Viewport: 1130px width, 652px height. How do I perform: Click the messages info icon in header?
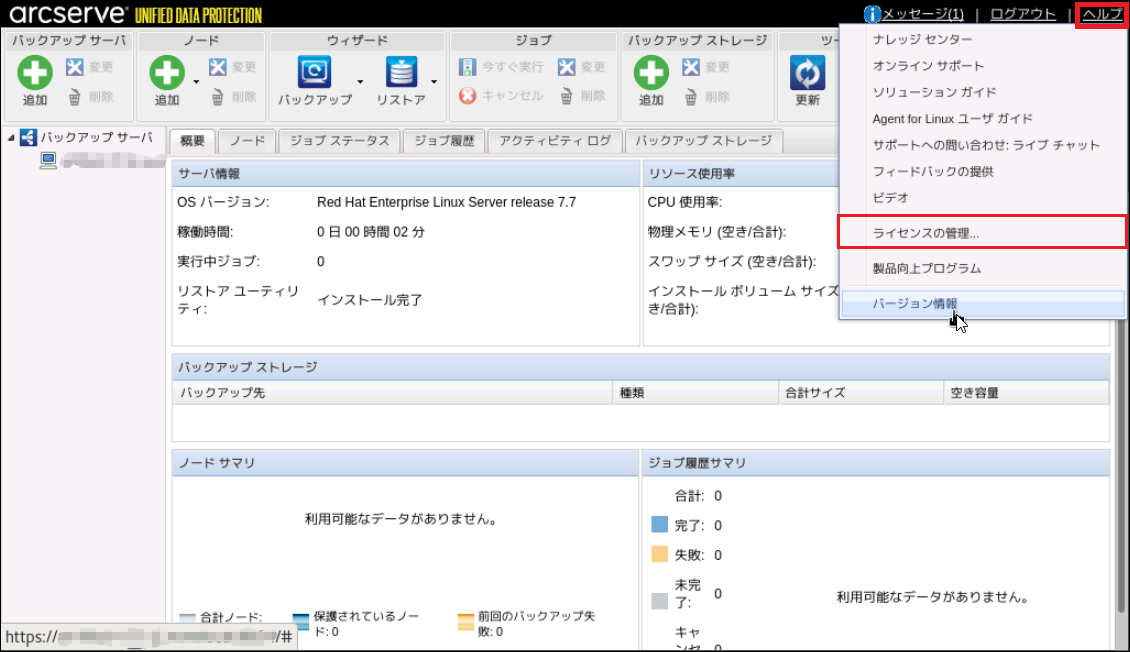coord(872,14)
